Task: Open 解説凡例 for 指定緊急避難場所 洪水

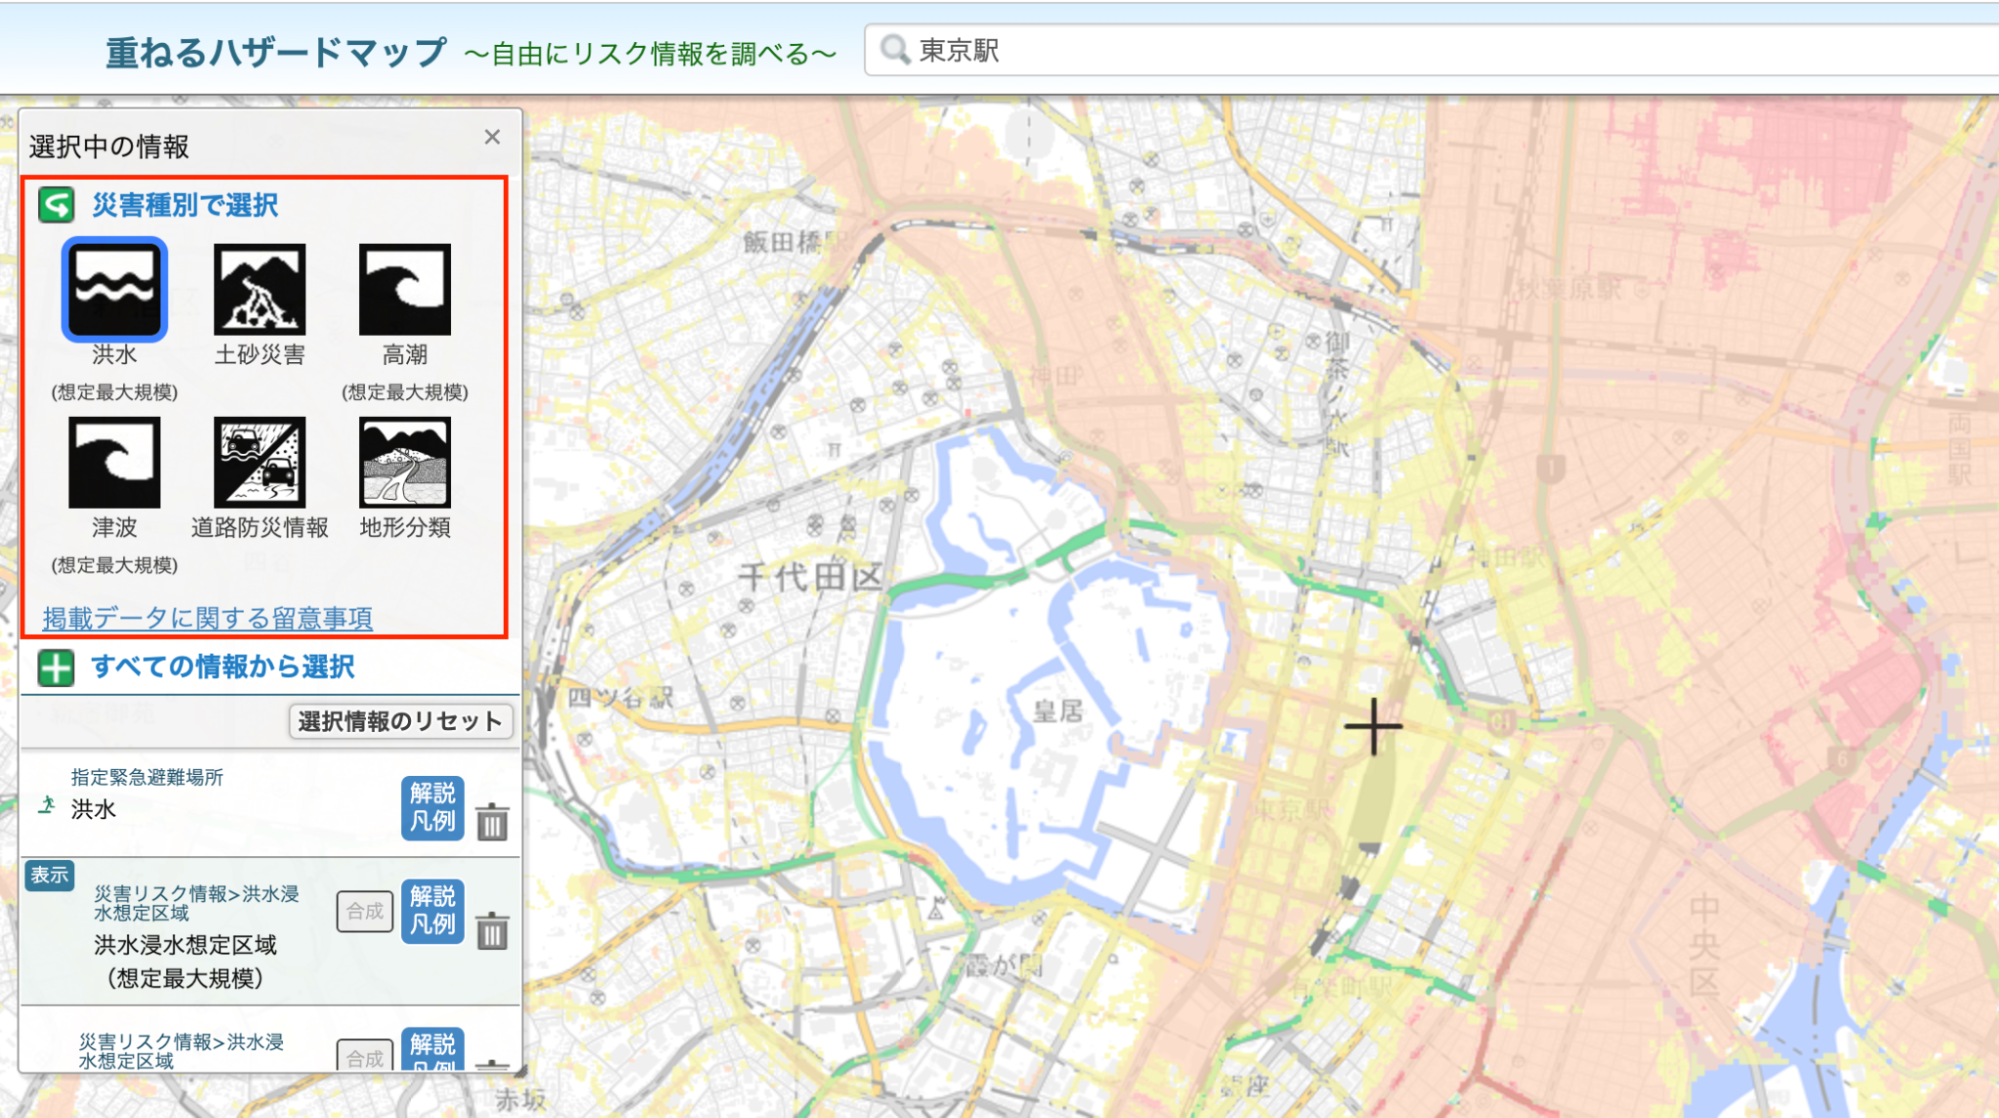Action: click(x=432, y=807)
